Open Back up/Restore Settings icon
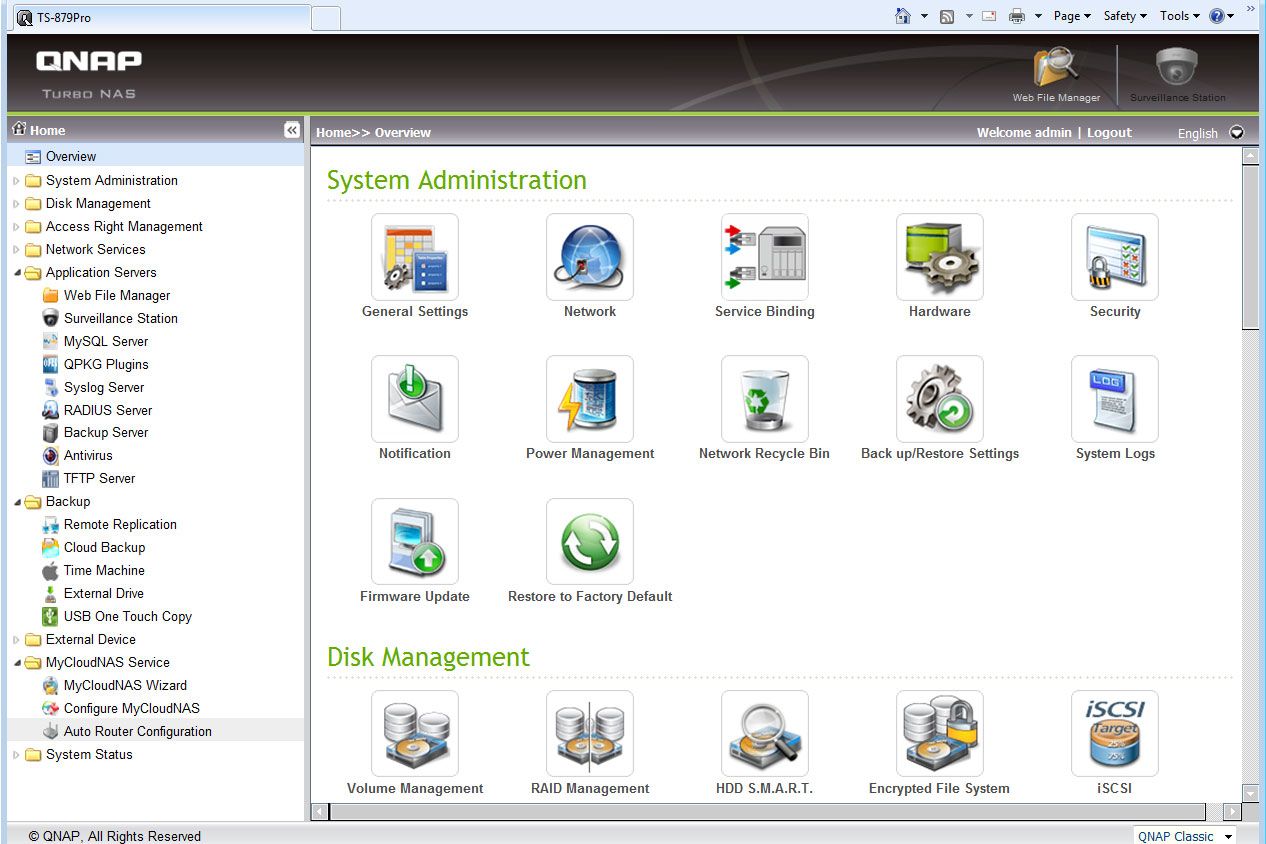This screenshot has width=1266, height=844. (x=940, y=399)
